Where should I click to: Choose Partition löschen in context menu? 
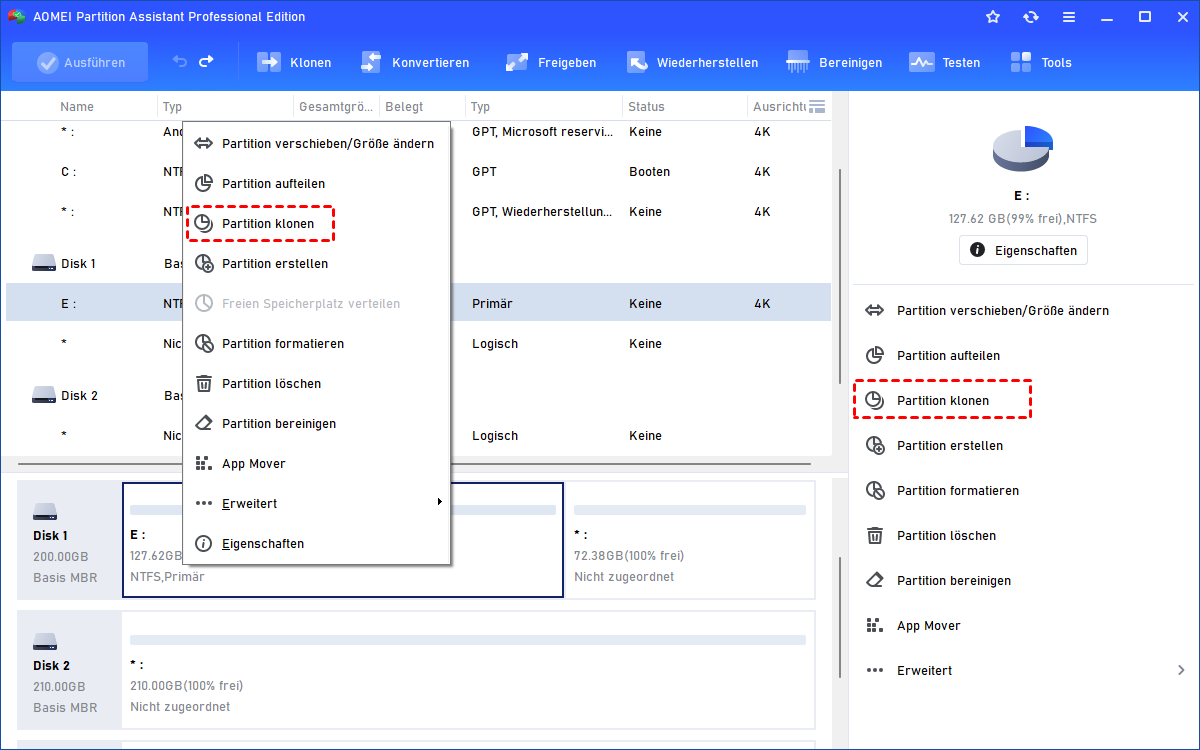click(x=317, y=384)
